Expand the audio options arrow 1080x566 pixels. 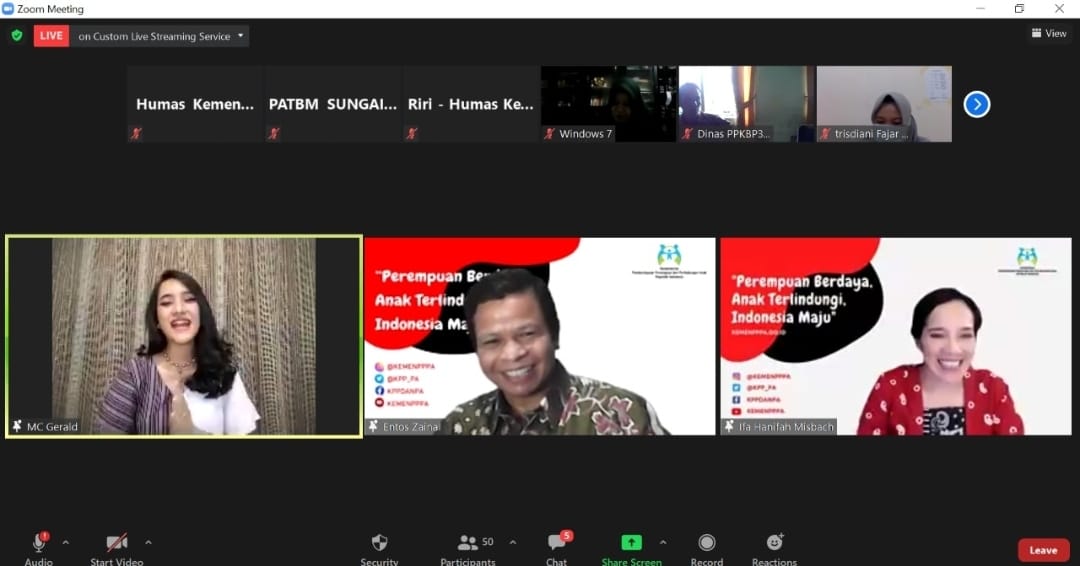(x=65, y=543)
